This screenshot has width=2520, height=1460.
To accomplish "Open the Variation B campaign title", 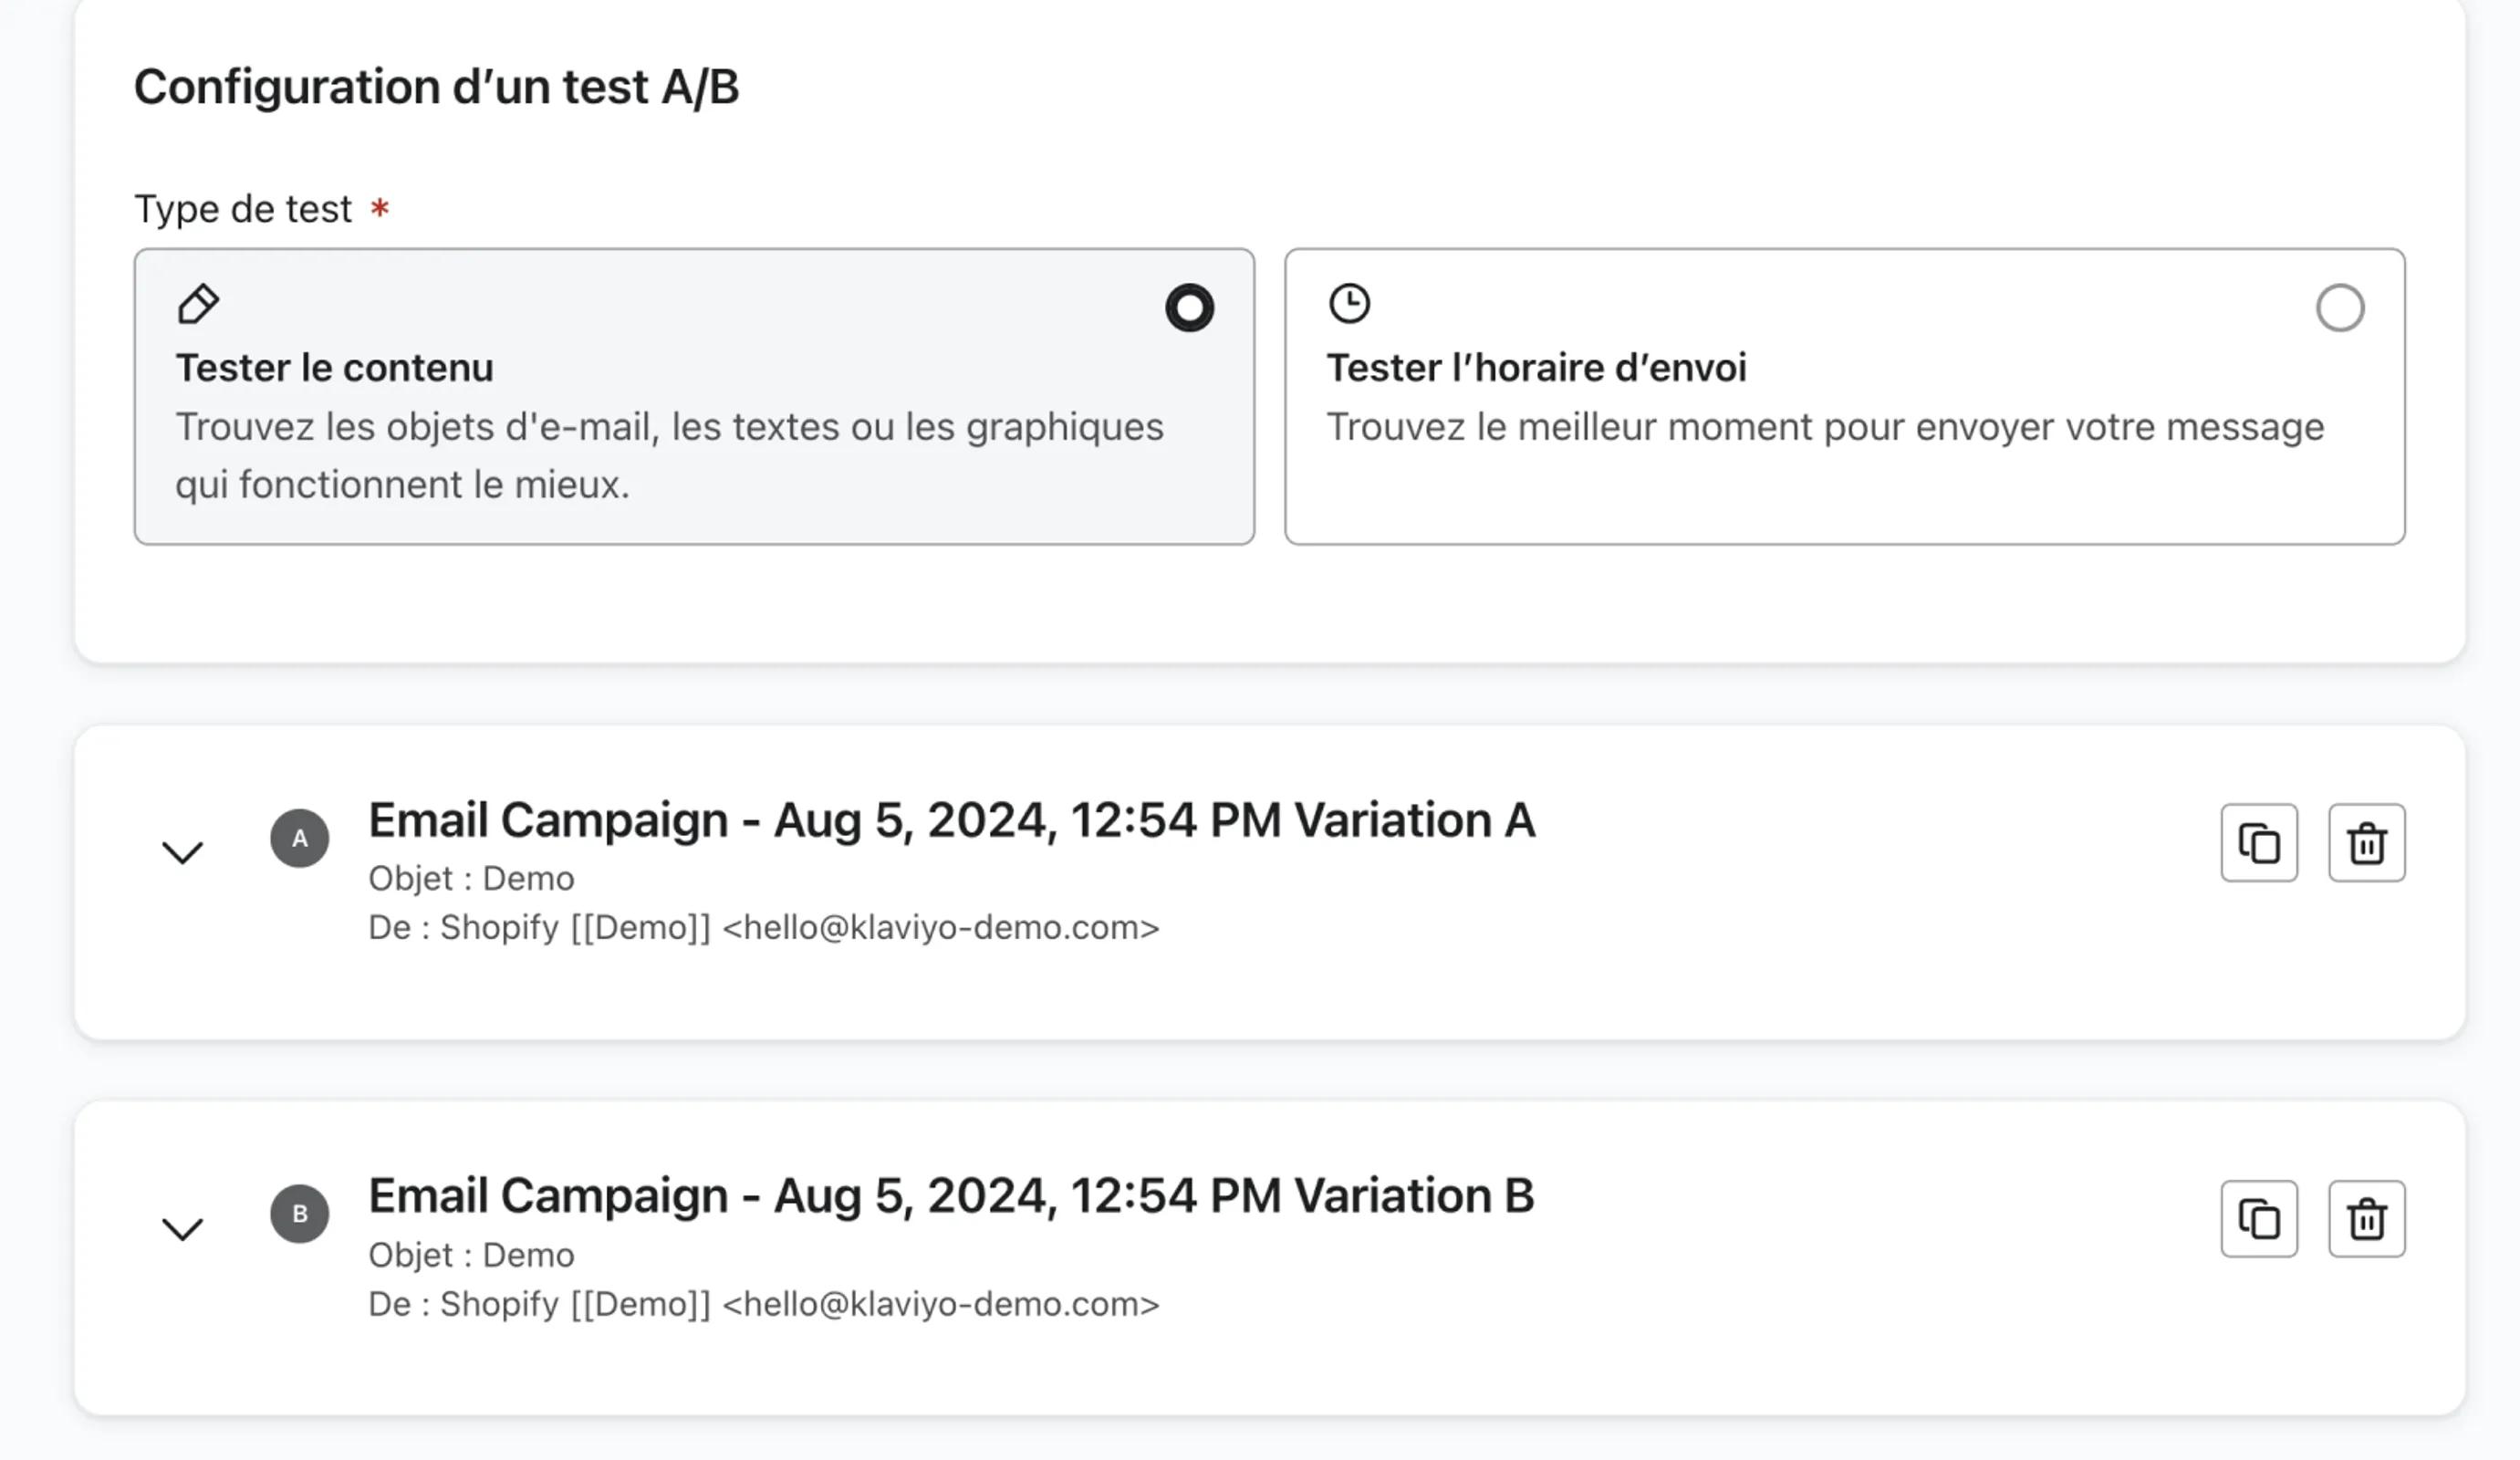I will tap(950, 1196).
